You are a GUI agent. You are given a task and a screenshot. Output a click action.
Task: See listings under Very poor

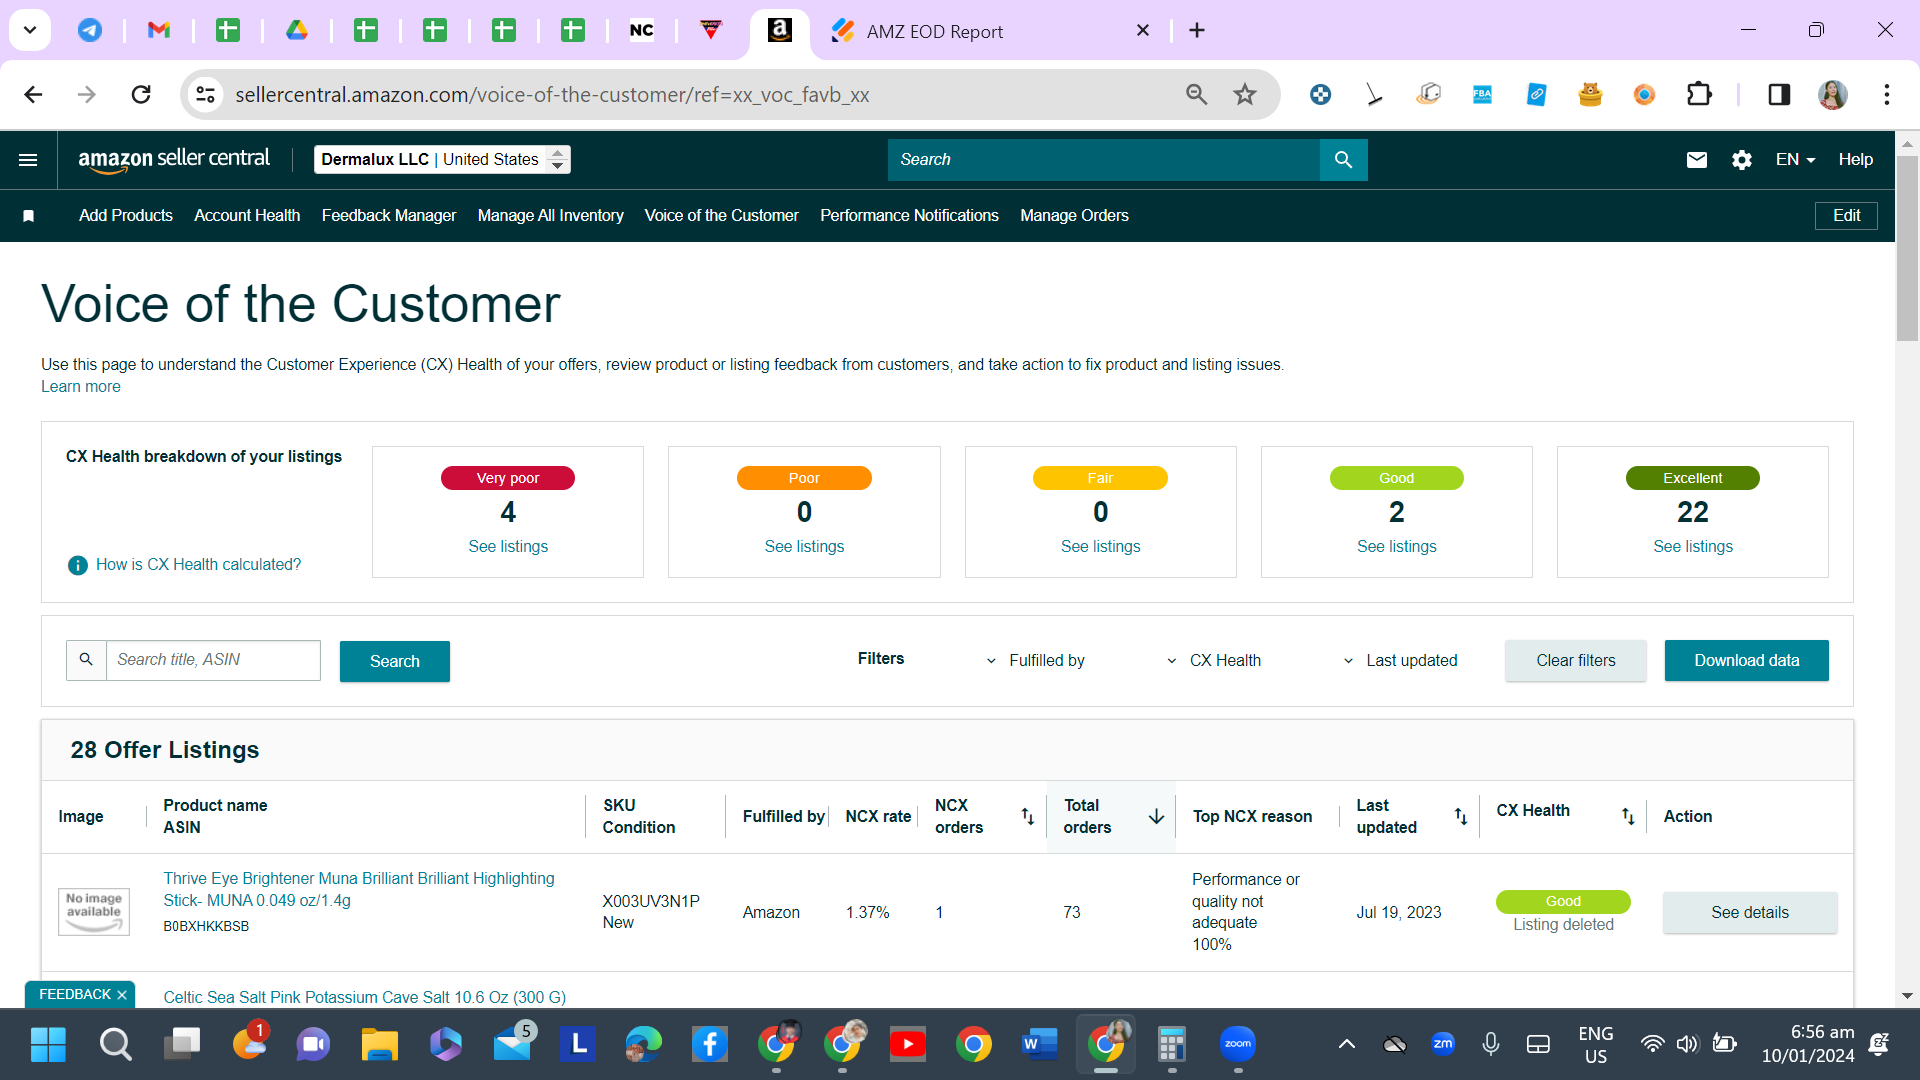pos(508,547)
